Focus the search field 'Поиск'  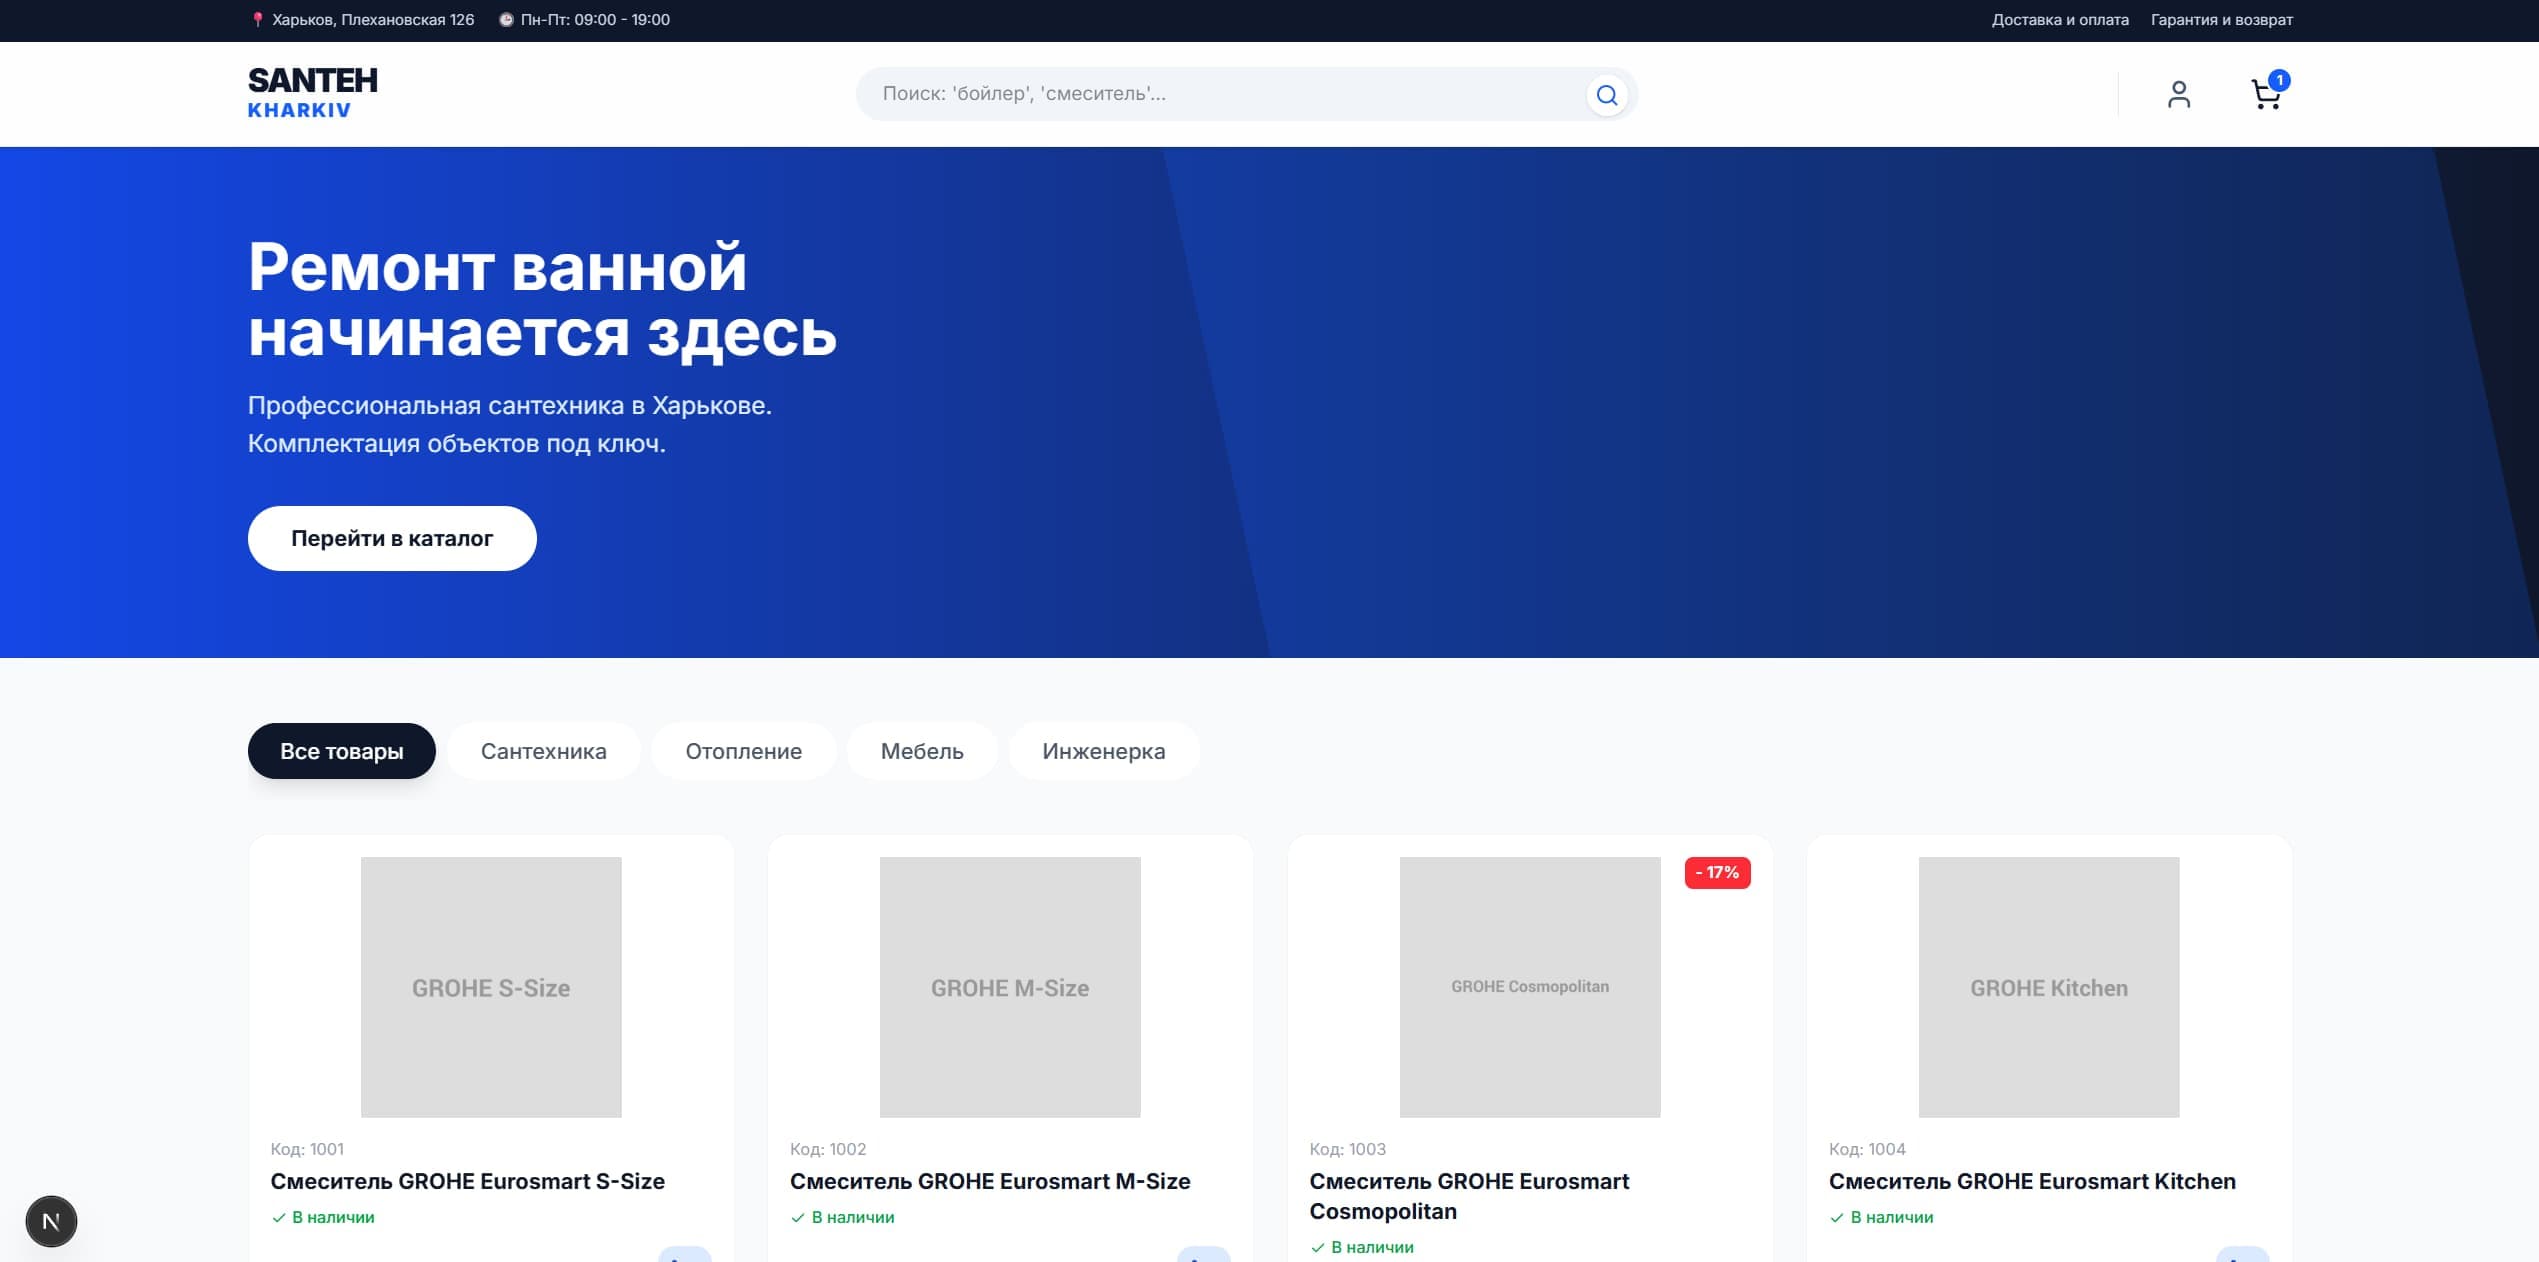(1246, 94)
